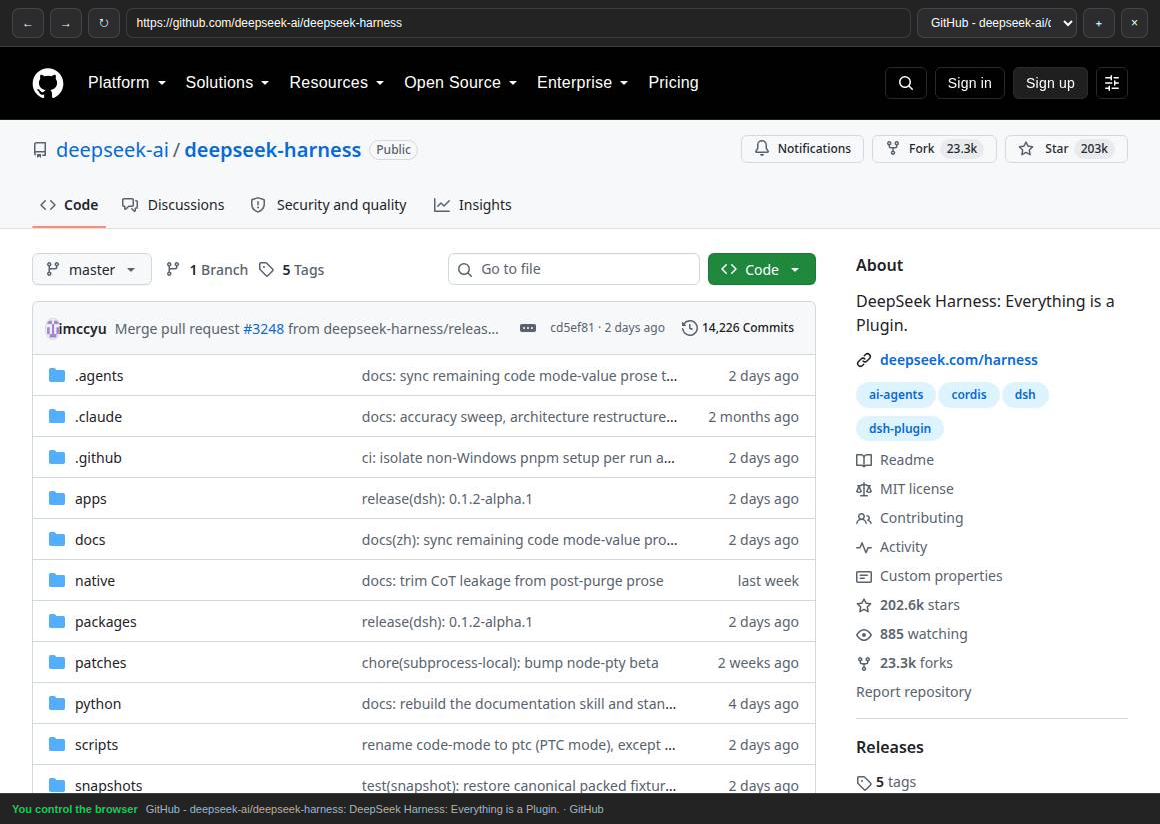Click Report repository
The width and height of the screenshot is (1160, 824).
click(914, 692)
